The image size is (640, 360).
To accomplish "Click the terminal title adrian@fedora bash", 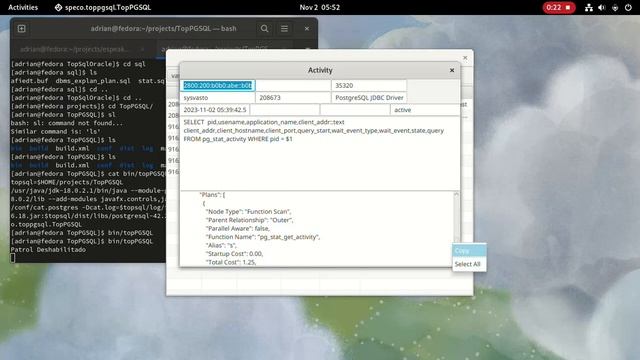I will pos(163,29).
